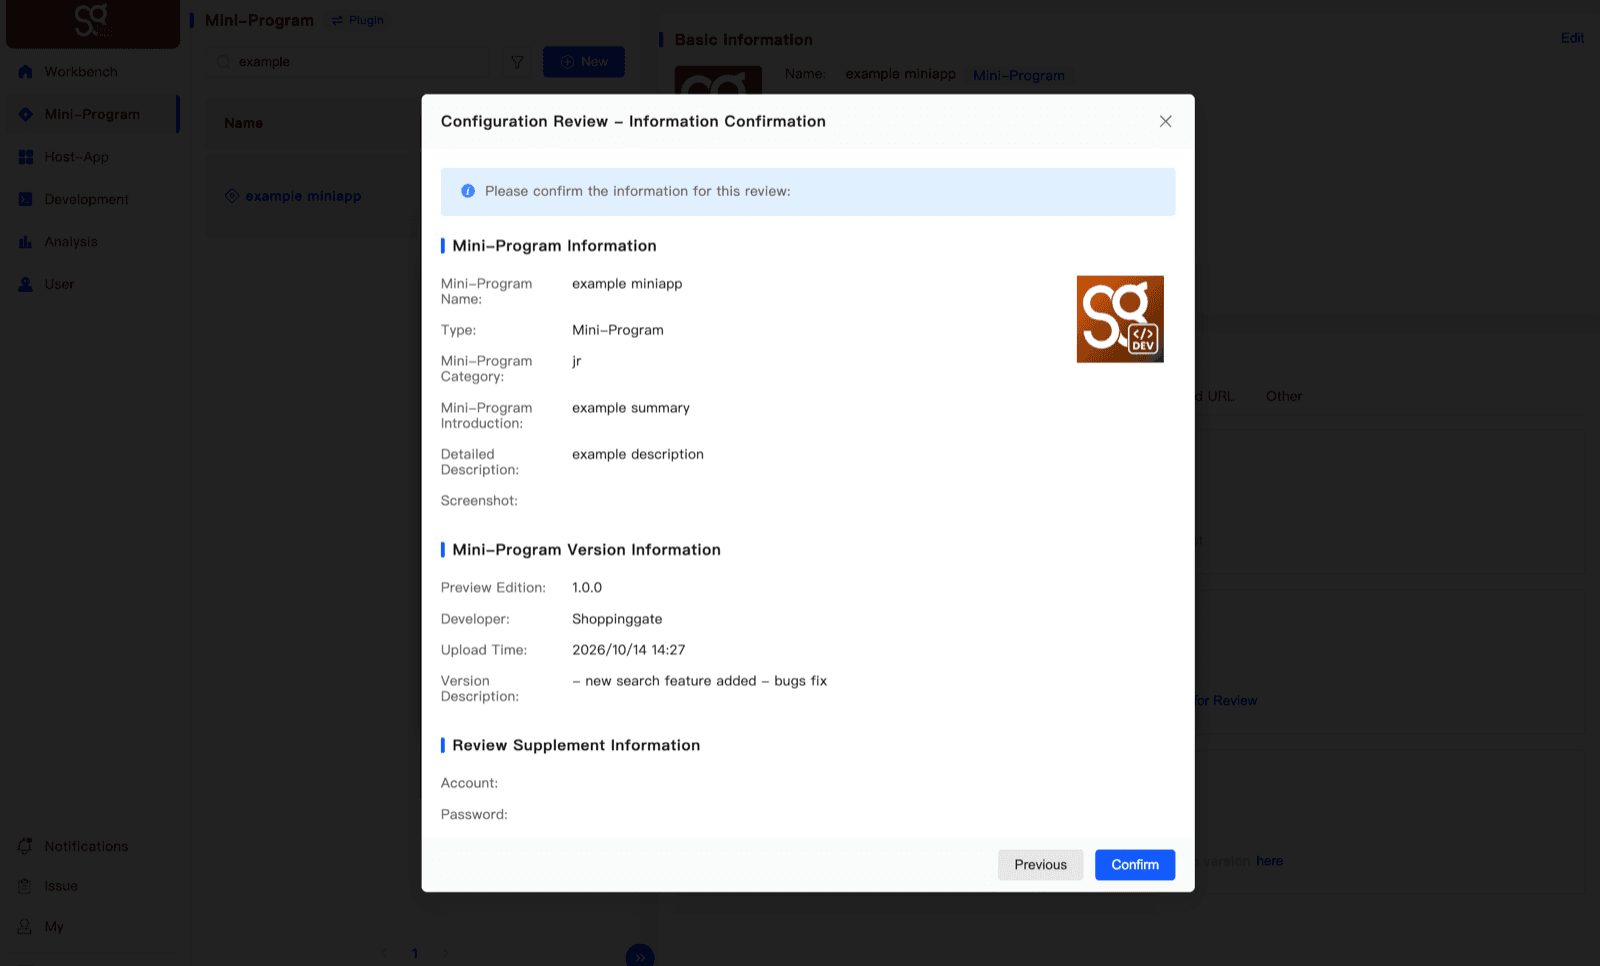The height and width of the screenshot is (966, 1600).
Task: Click the New mini-program button
Action: pos(584,62)
